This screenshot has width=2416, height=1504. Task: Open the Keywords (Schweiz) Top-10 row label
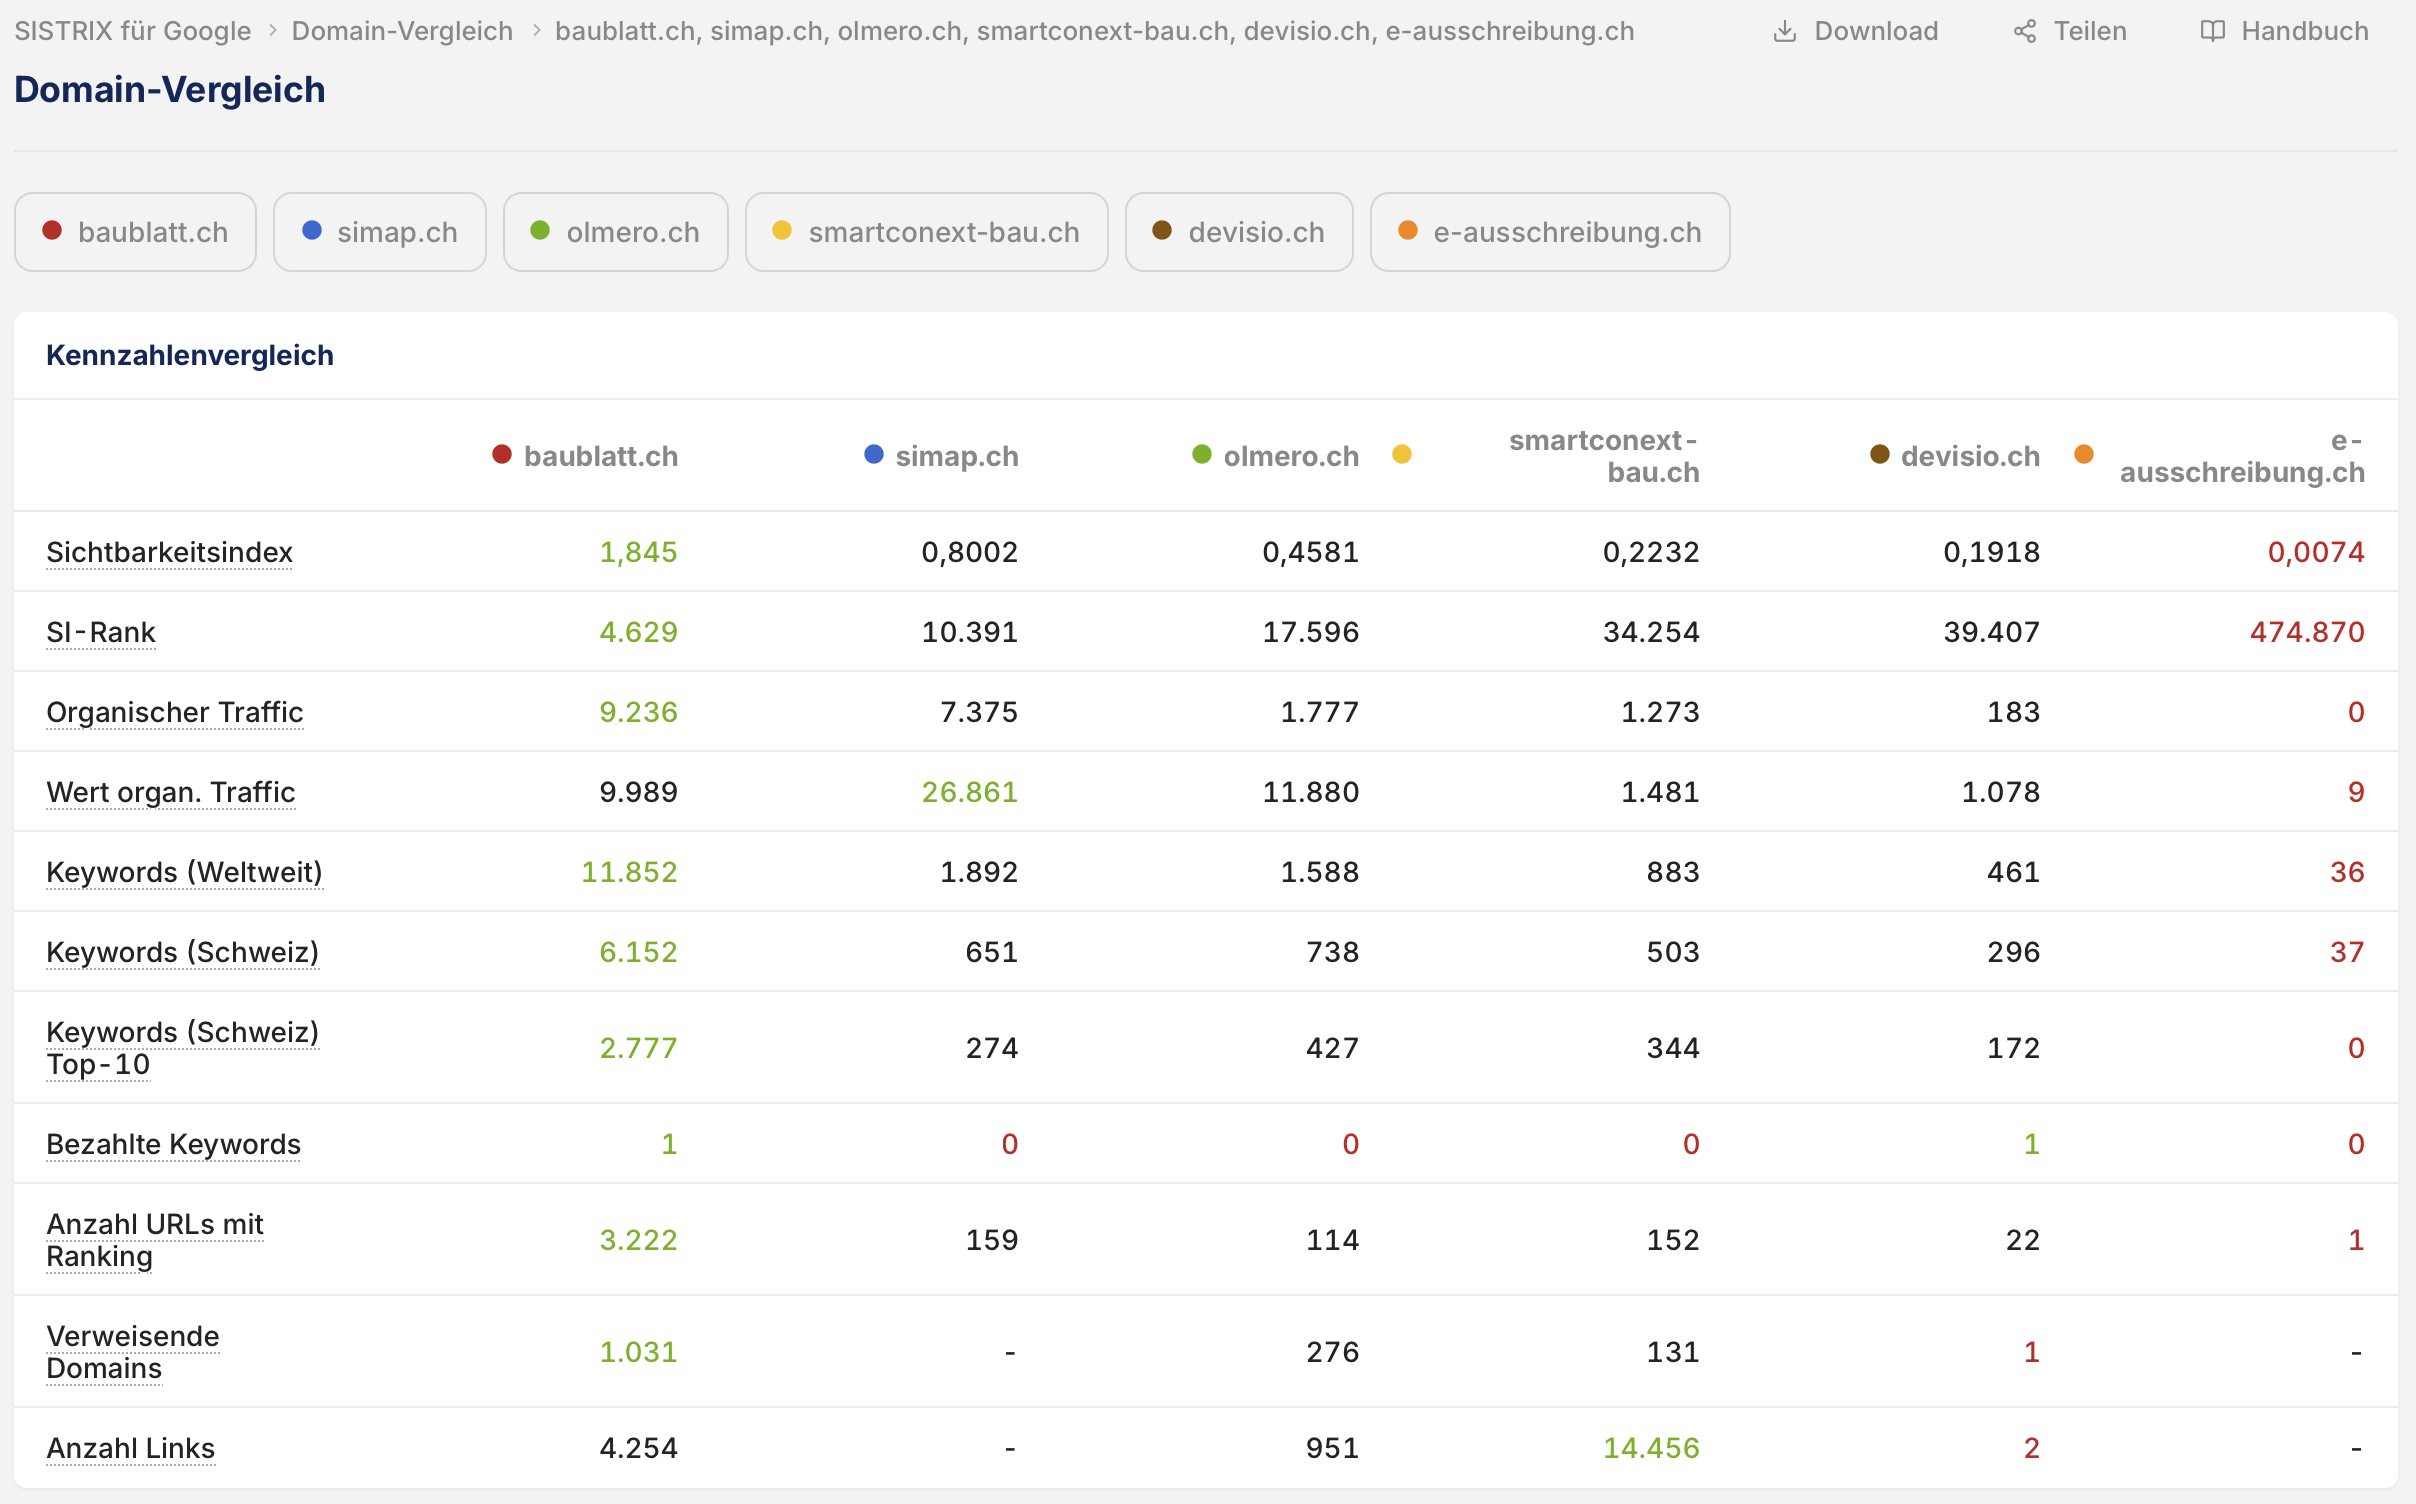point(182,1048)
